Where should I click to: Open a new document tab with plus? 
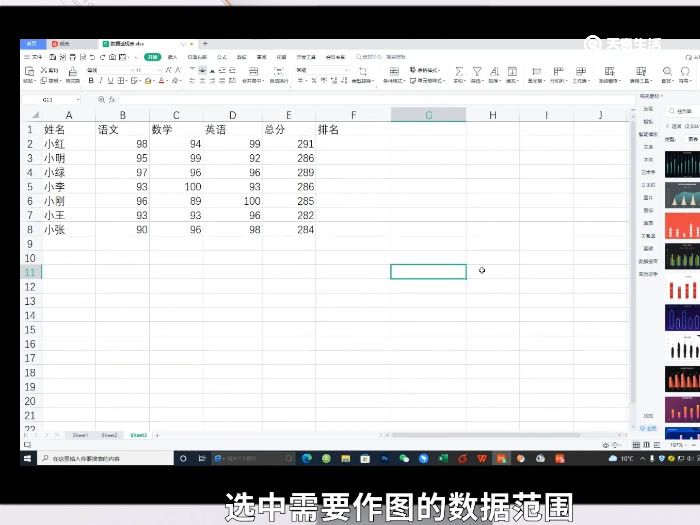pyautogui.click(x=205, y=44)
